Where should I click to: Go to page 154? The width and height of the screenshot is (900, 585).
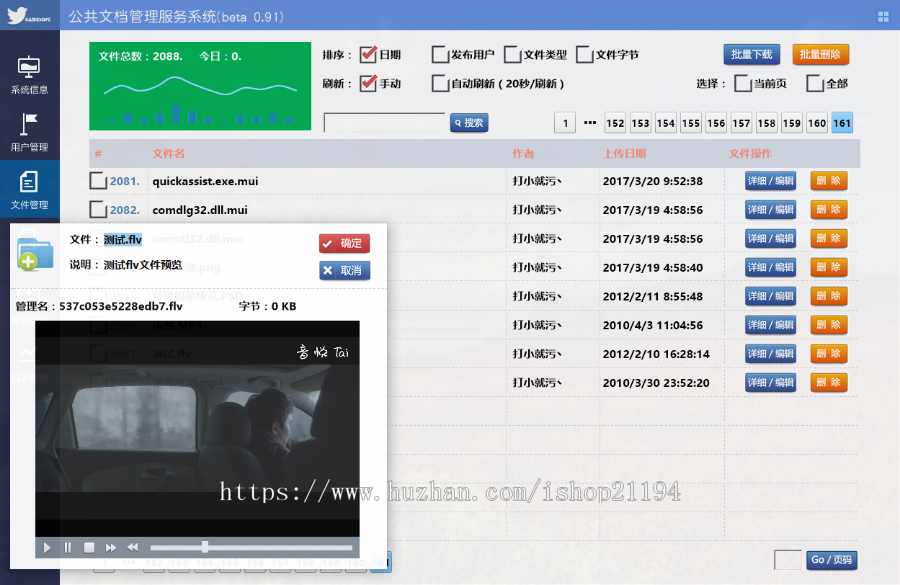point(666,123)
